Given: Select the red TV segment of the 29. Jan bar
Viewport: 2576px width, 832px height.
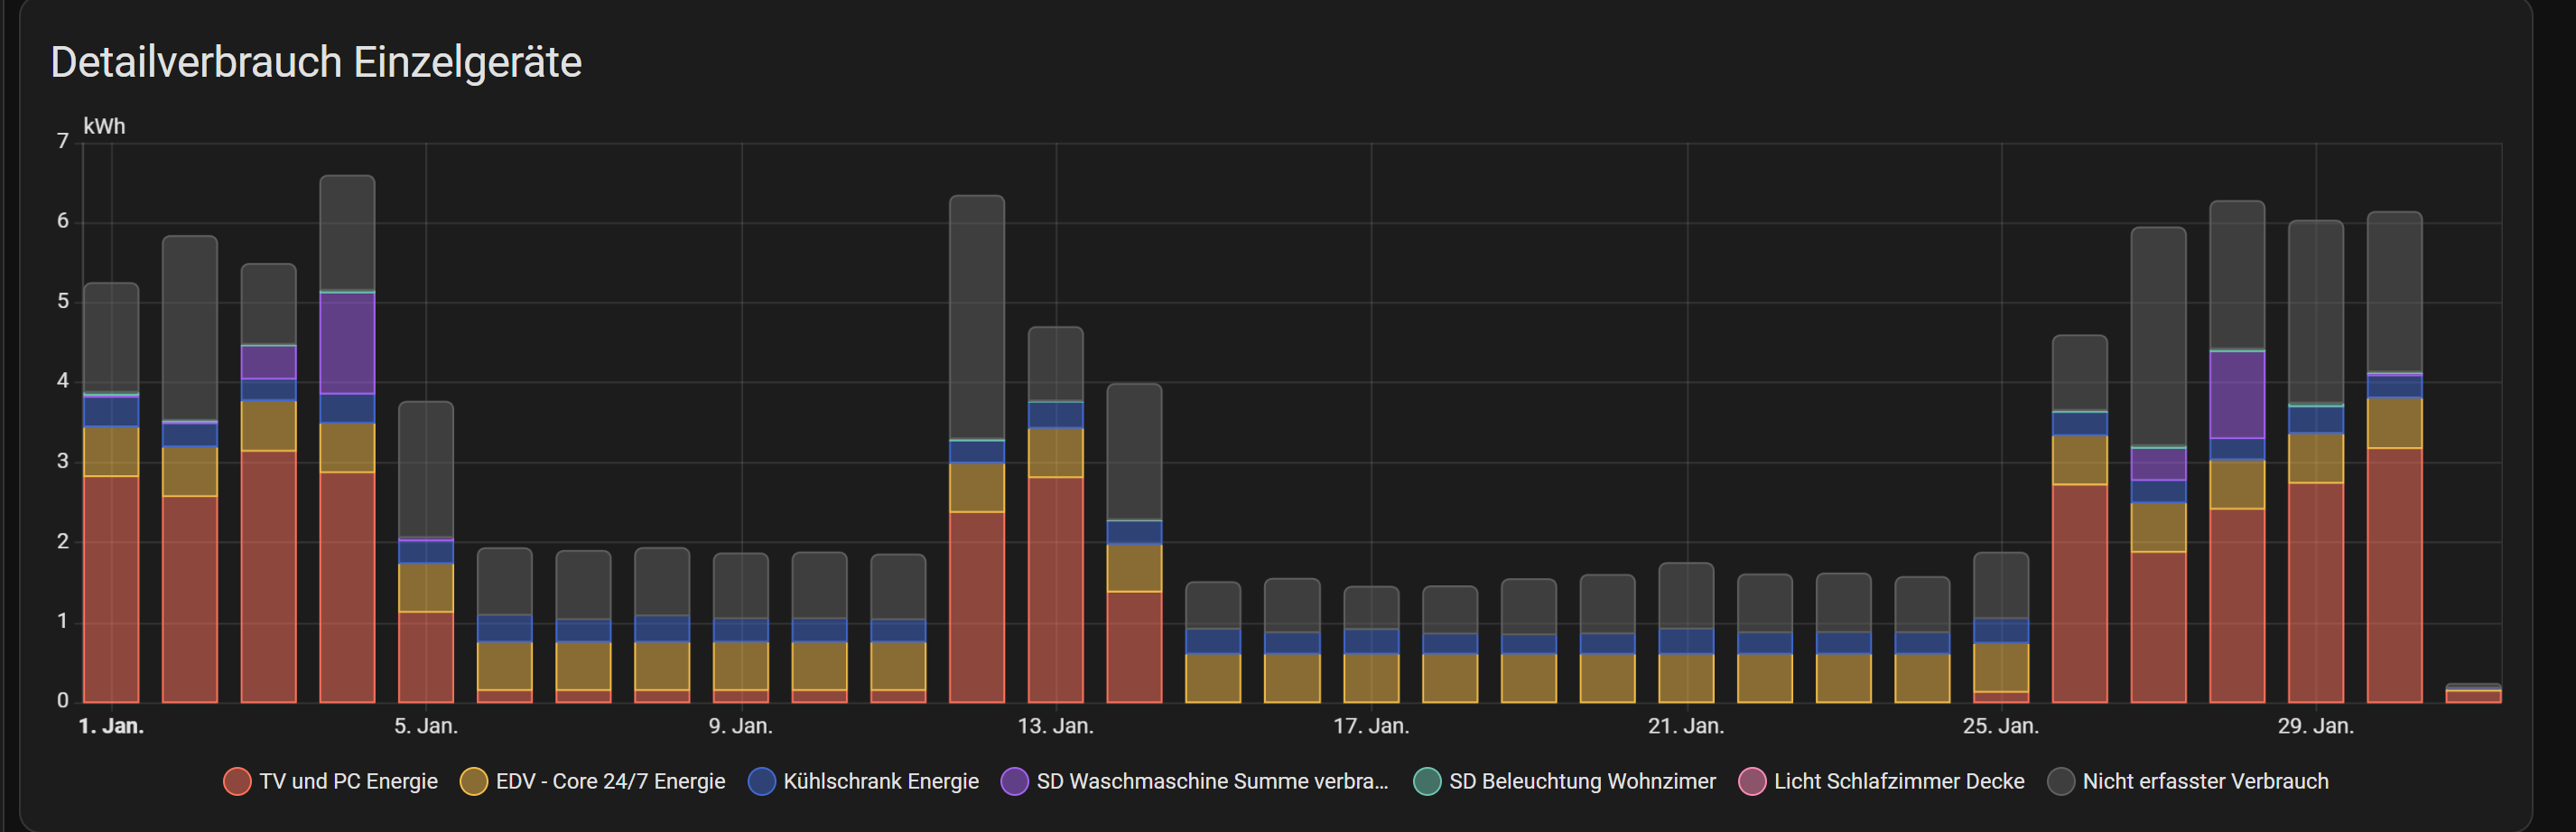Looking at the screenshot, I should 2315,592.
